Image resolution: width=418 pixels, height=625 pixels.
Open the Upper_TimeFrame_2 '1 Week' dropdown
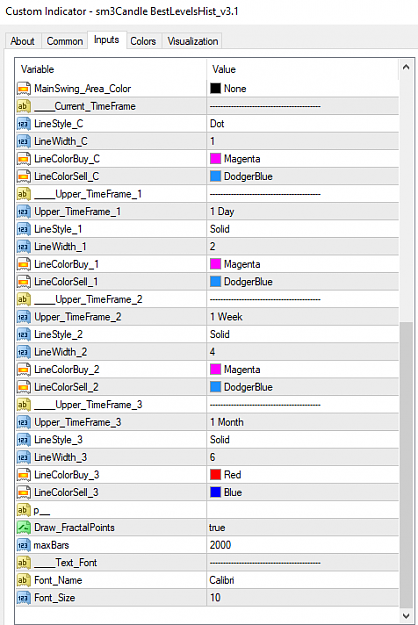[302, 316]
